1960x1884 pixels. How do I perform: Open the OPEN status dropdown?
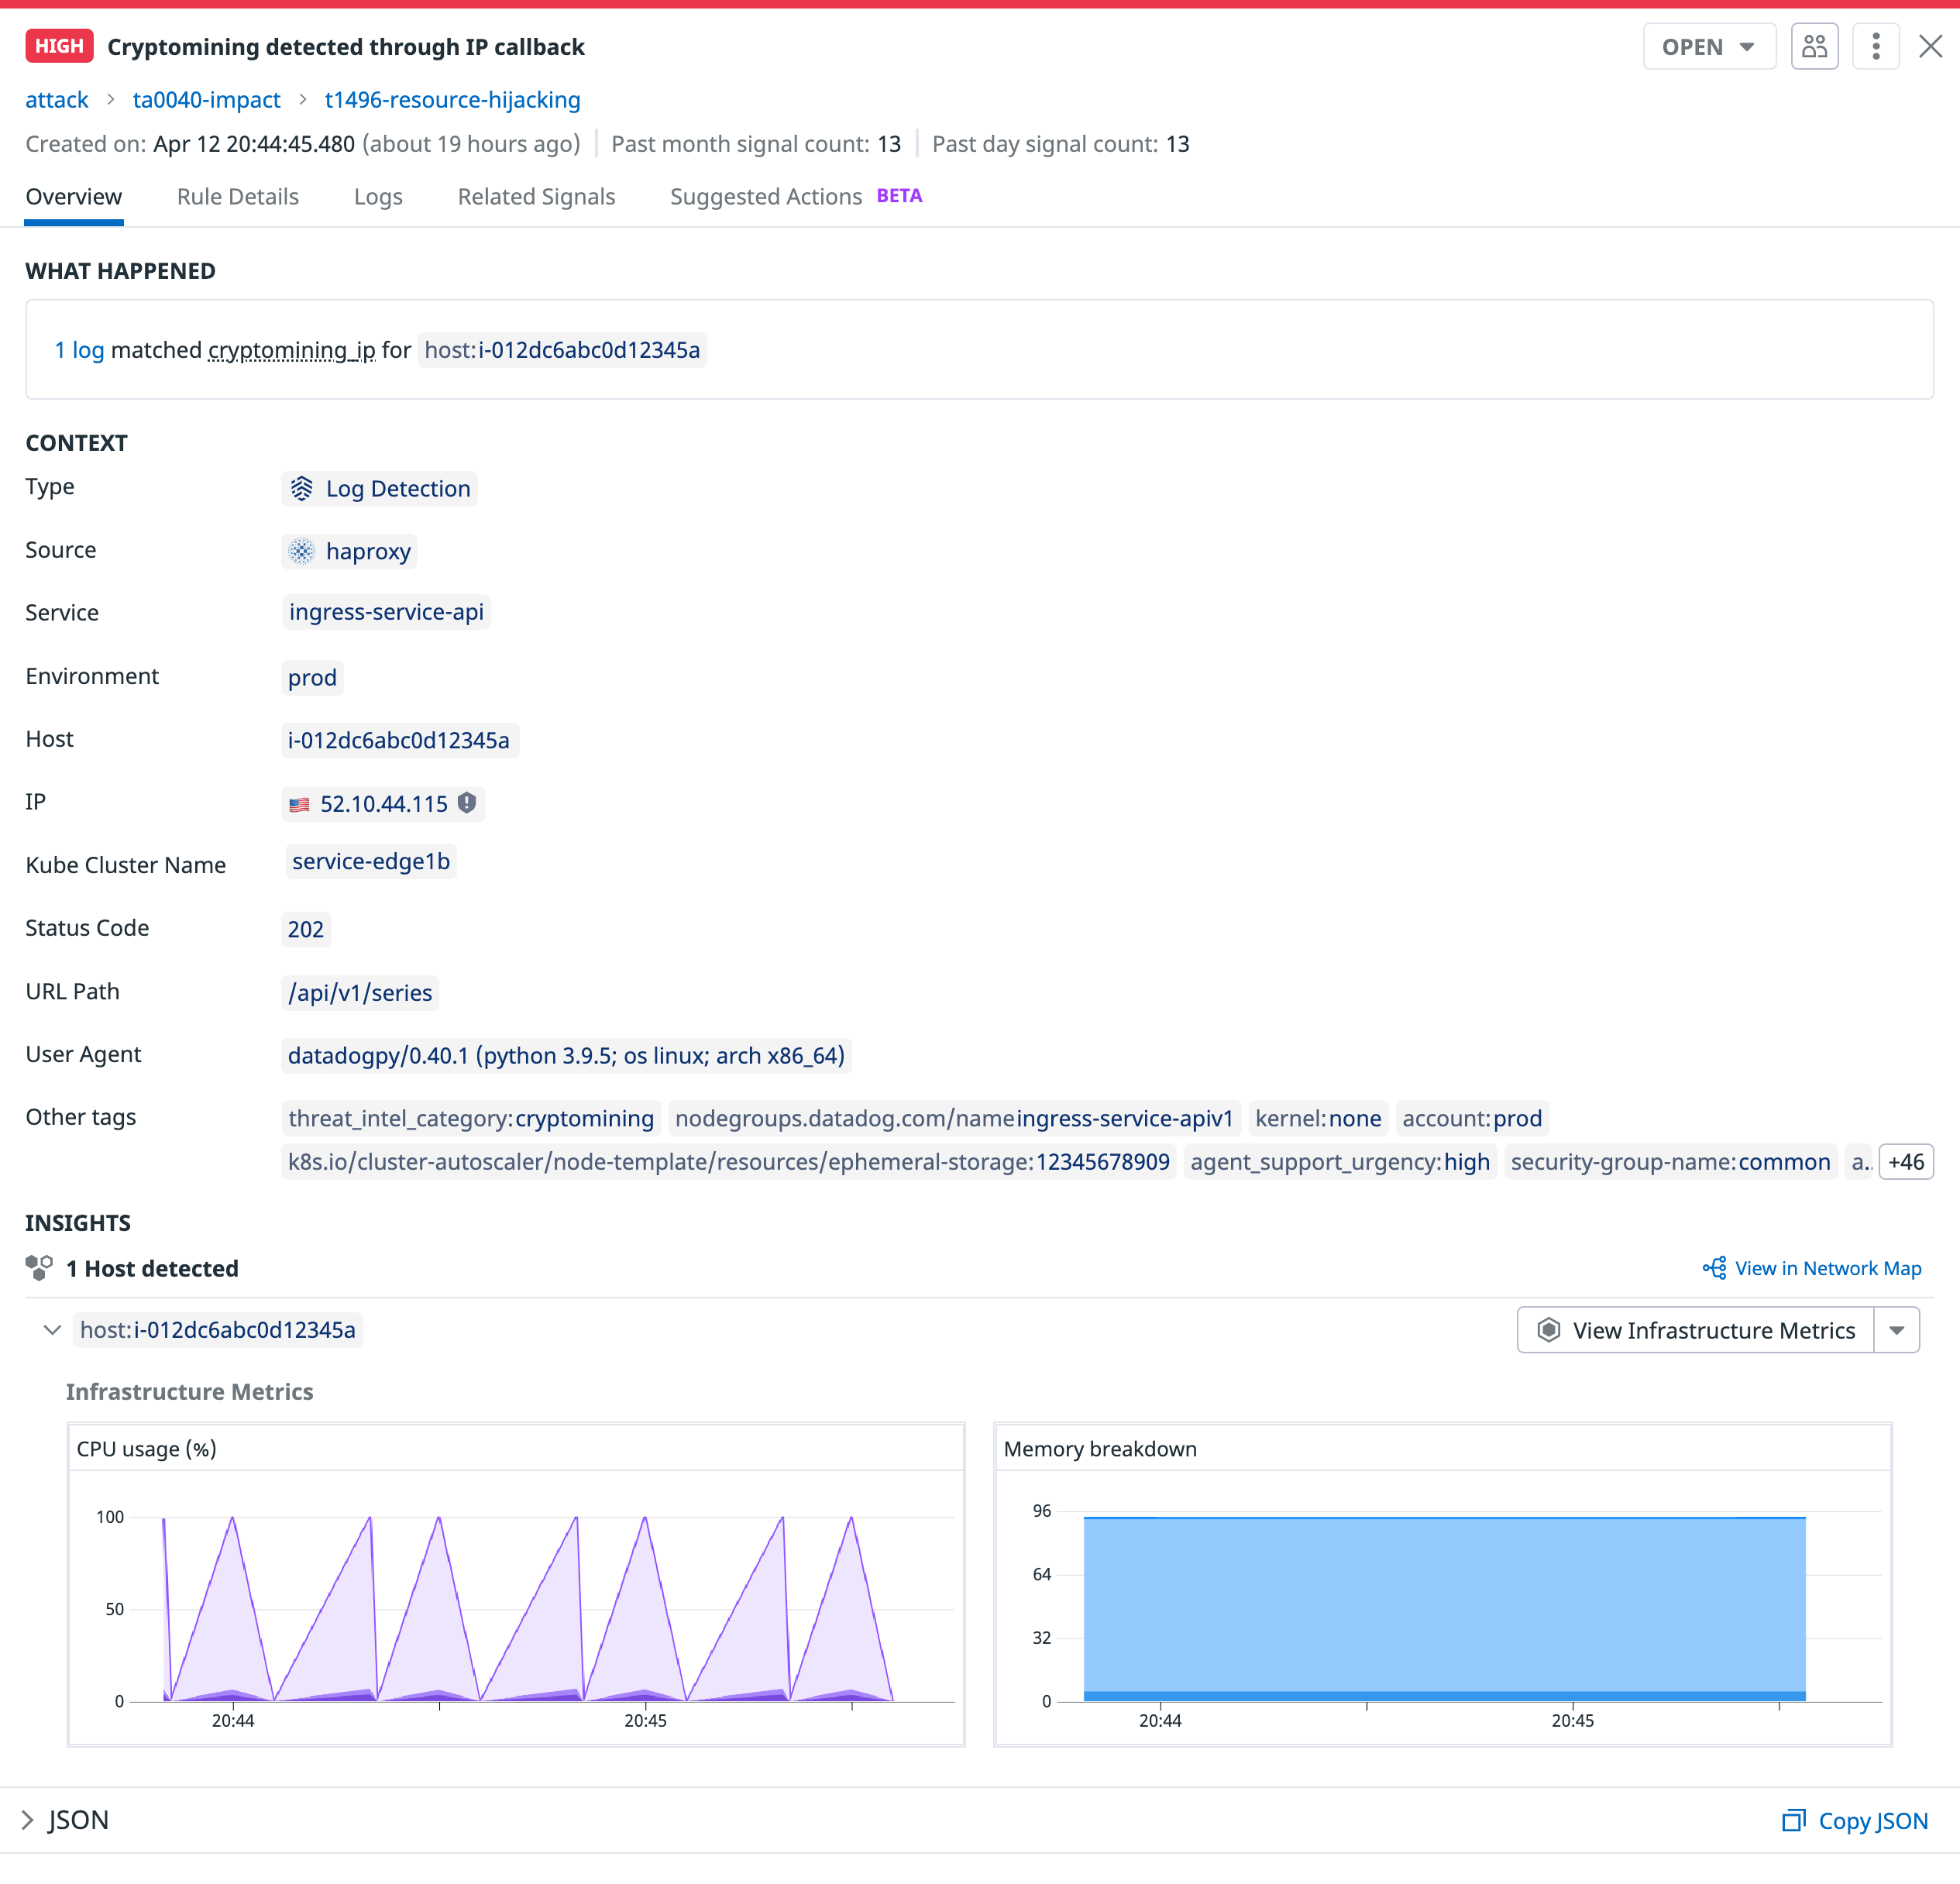[1709, 46]
